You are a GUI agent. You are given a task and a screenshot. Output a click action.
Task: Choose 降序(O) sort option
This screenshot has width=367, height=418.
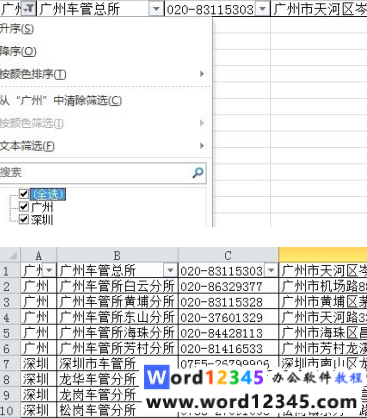[x=18, y=51]
